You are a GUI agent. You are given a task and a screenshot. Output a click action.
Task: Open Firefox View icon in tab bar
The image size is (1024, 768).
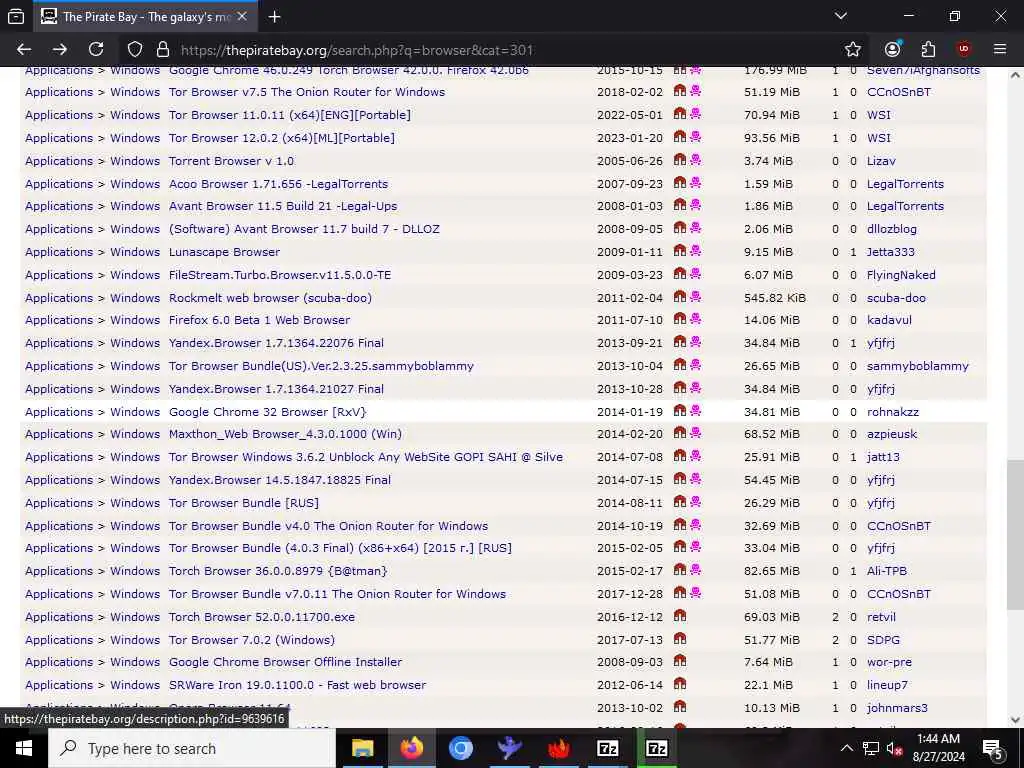(x=16, y=17)
